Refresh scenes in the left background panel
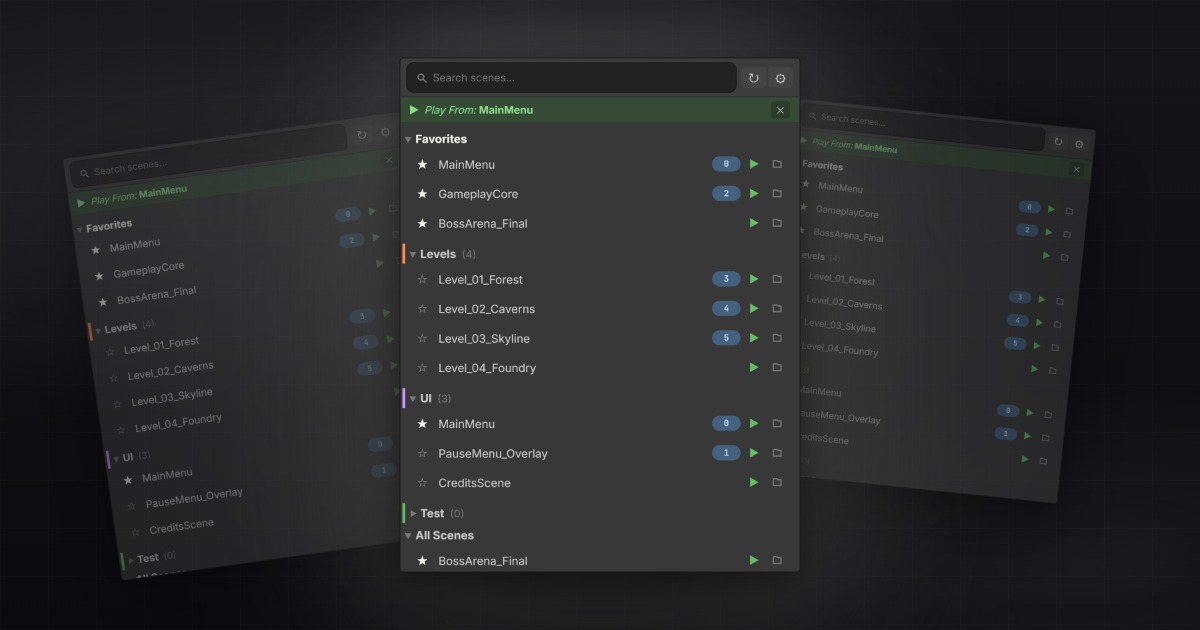 click(x=361, y=134)
